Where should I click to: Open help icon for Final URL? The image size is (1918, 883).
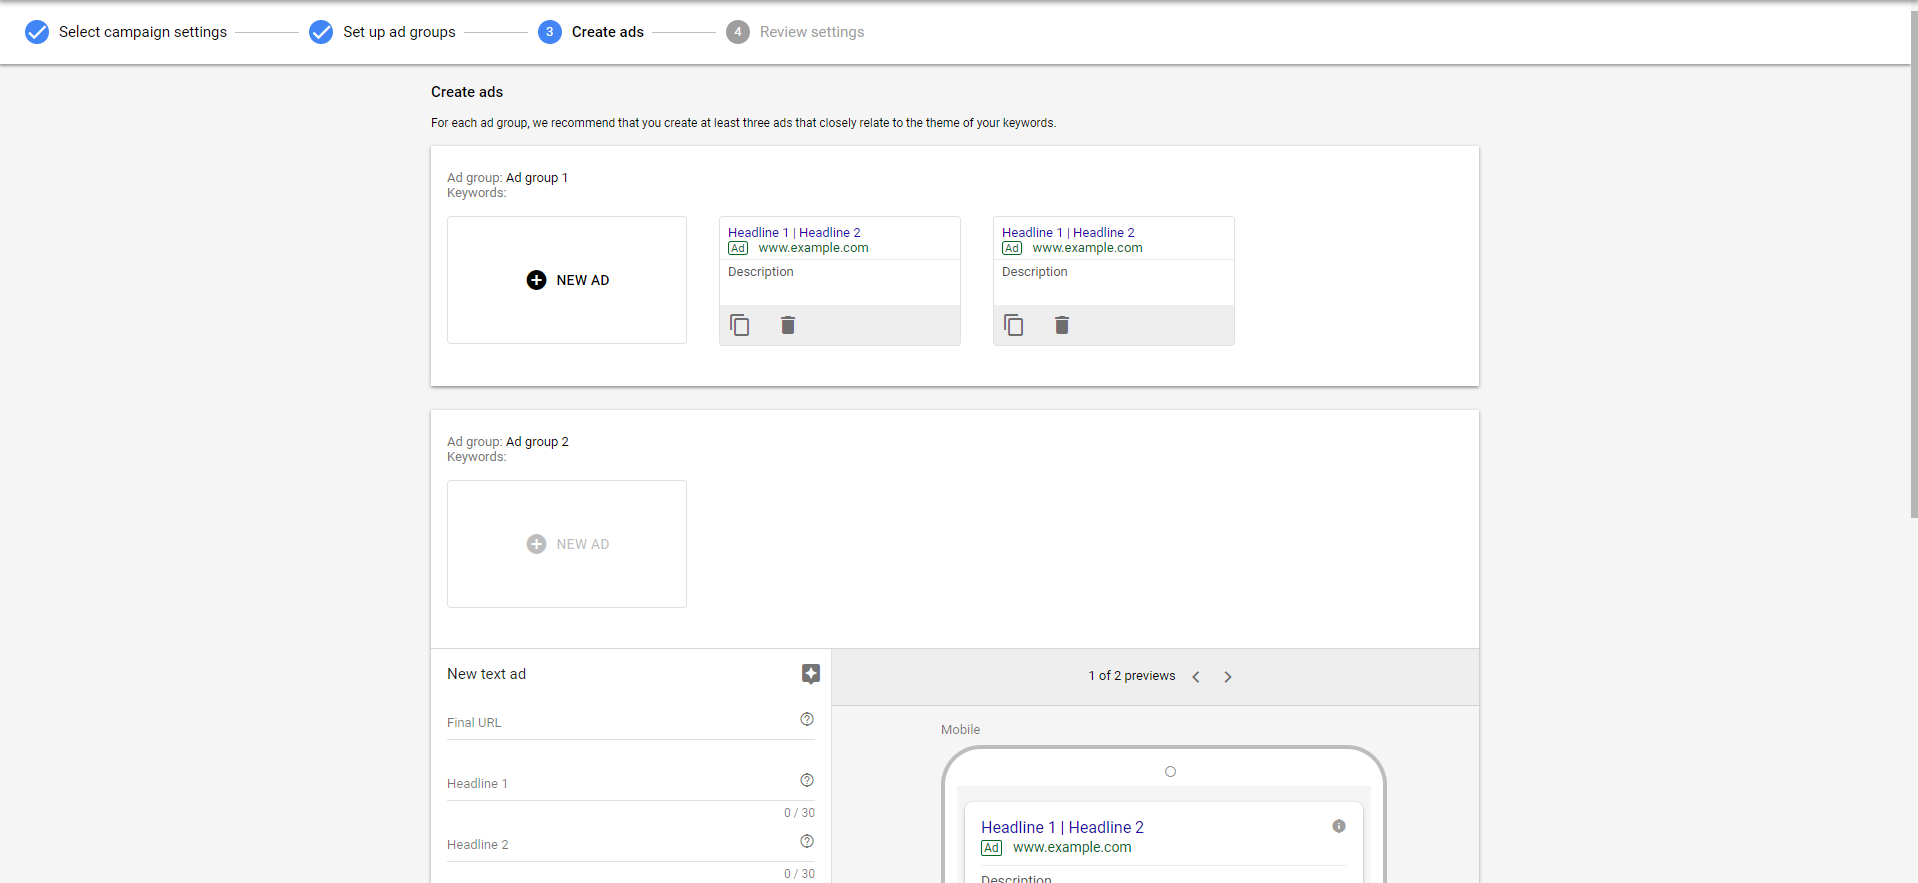click(807, 719)
